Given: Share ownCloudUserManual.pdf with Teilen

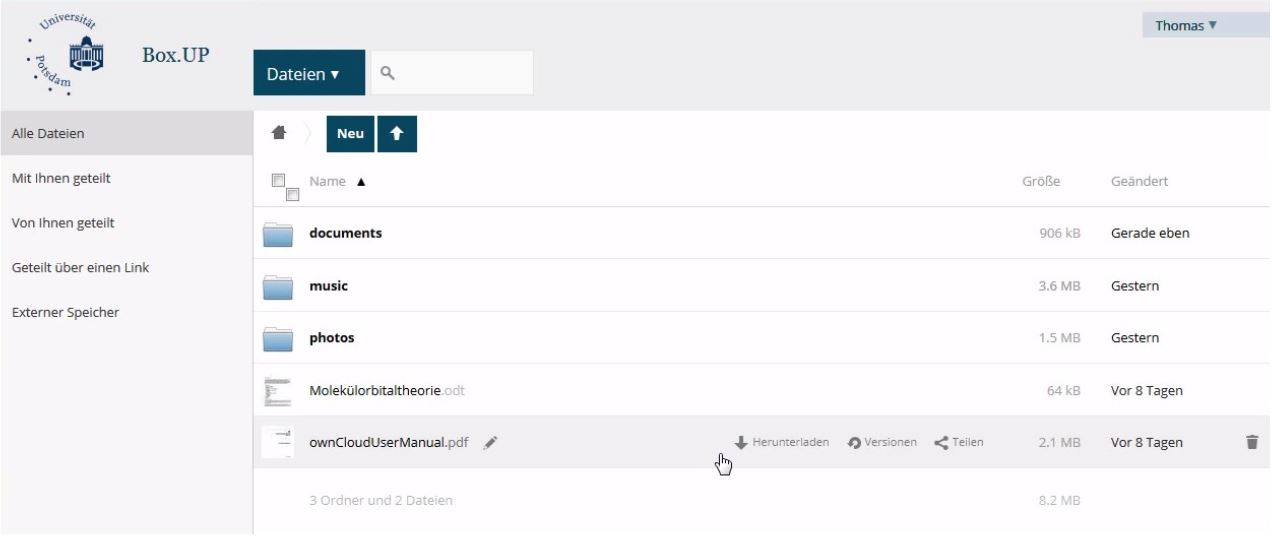Looking at the screenshot, I should (958, 442).
